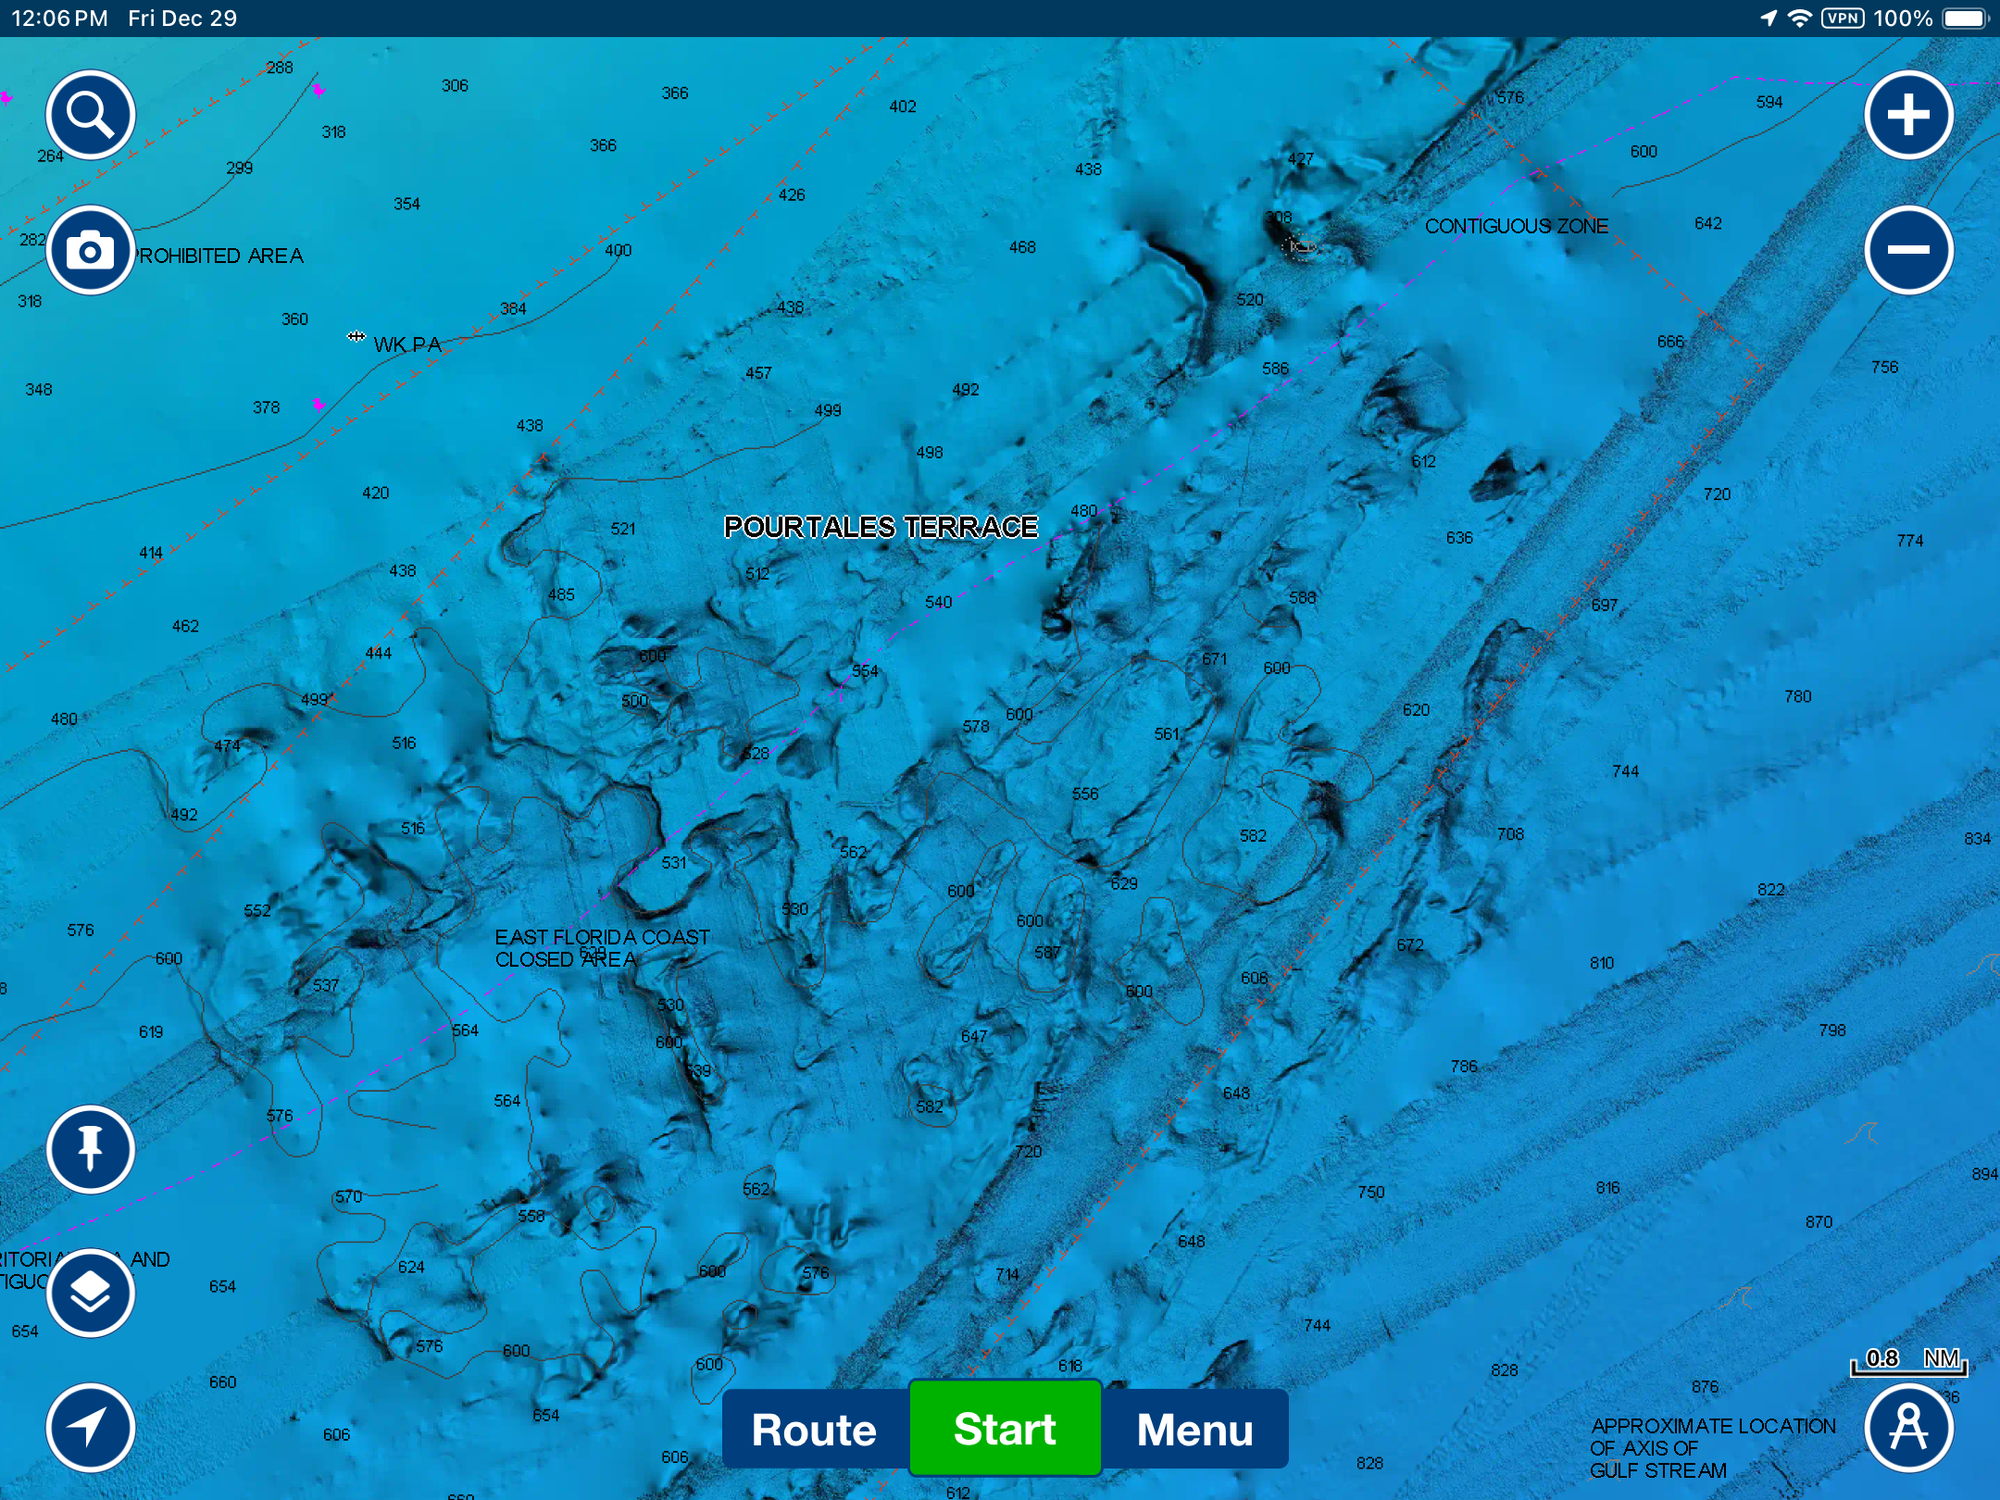Tap the 647 depth sounding
The width and height of the screenshot is (2000, 1500).
coord(974,1036)
